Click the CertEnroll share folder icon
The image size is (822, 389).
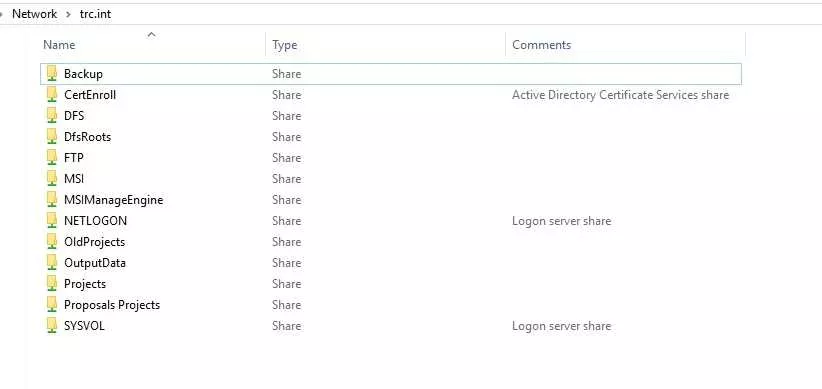(52, 95)
